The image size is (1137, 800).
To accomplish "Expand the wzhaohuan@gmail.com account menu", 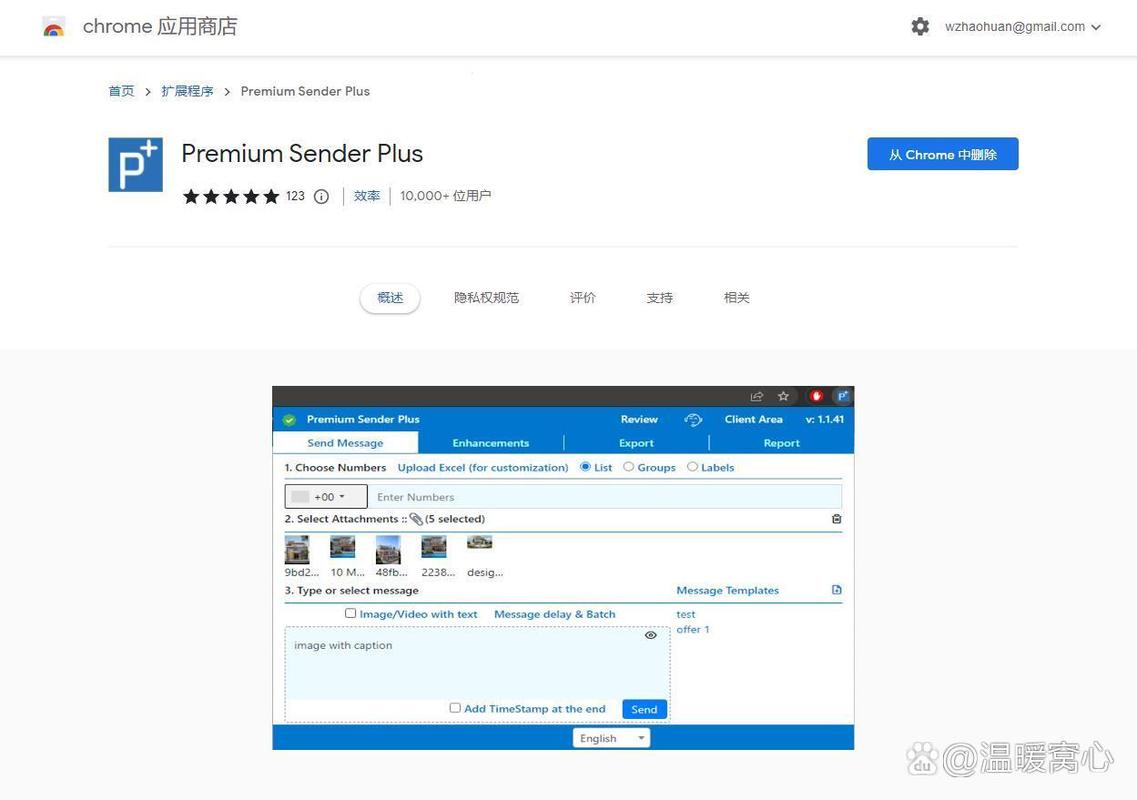I will [1022, 27].
